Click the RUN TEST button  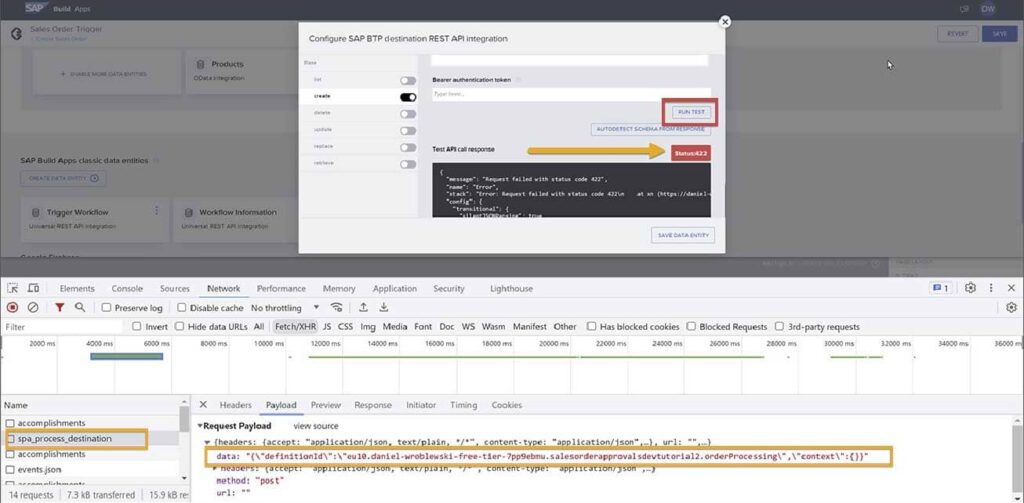coord(690,112)
